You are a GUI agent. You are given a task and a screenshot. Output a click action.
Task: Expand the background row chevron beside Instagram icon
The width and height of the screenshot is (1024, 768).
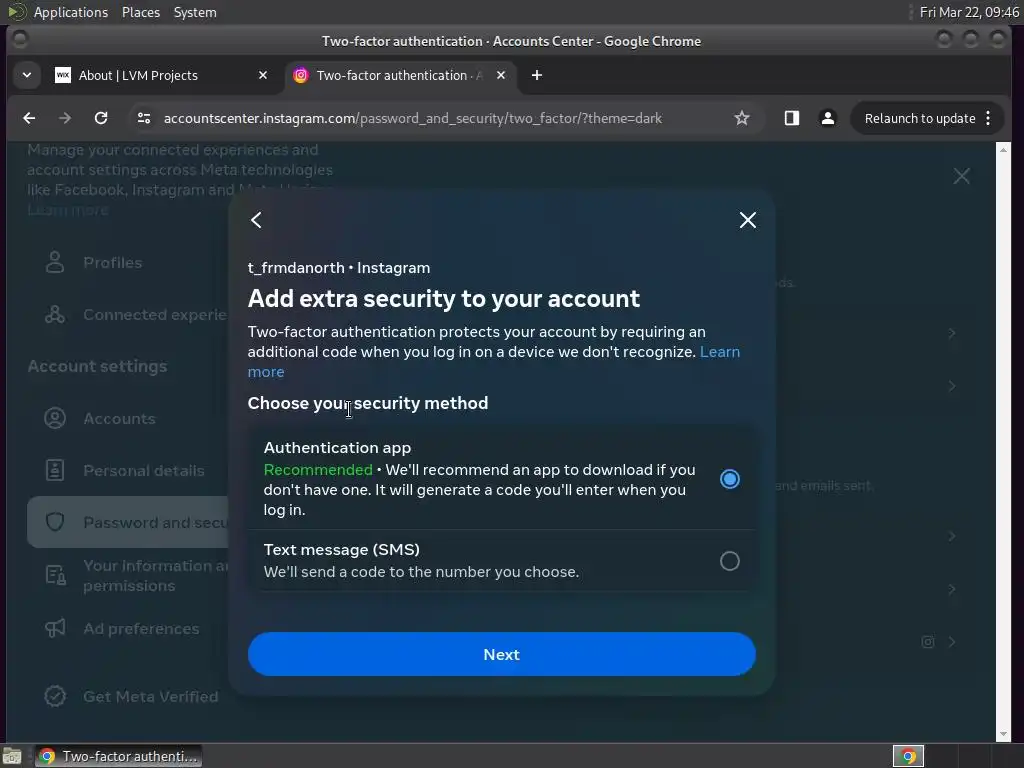(952, 642)
